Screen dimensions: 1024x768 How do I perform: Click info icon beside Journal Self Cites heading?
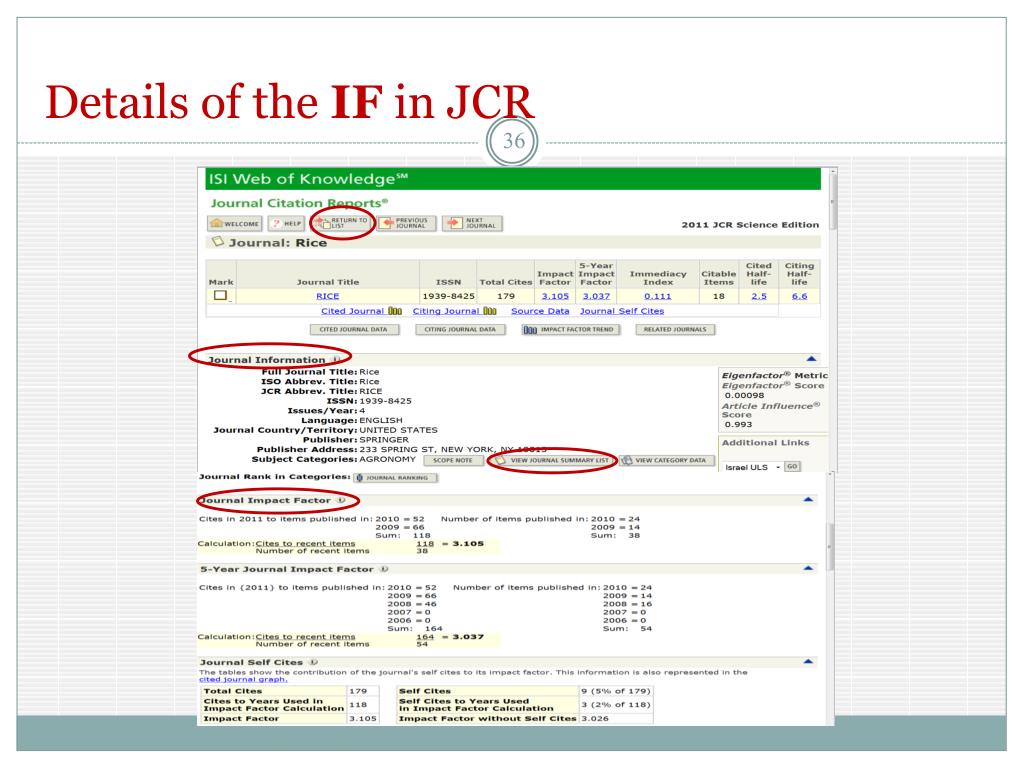tap(313, 662)
